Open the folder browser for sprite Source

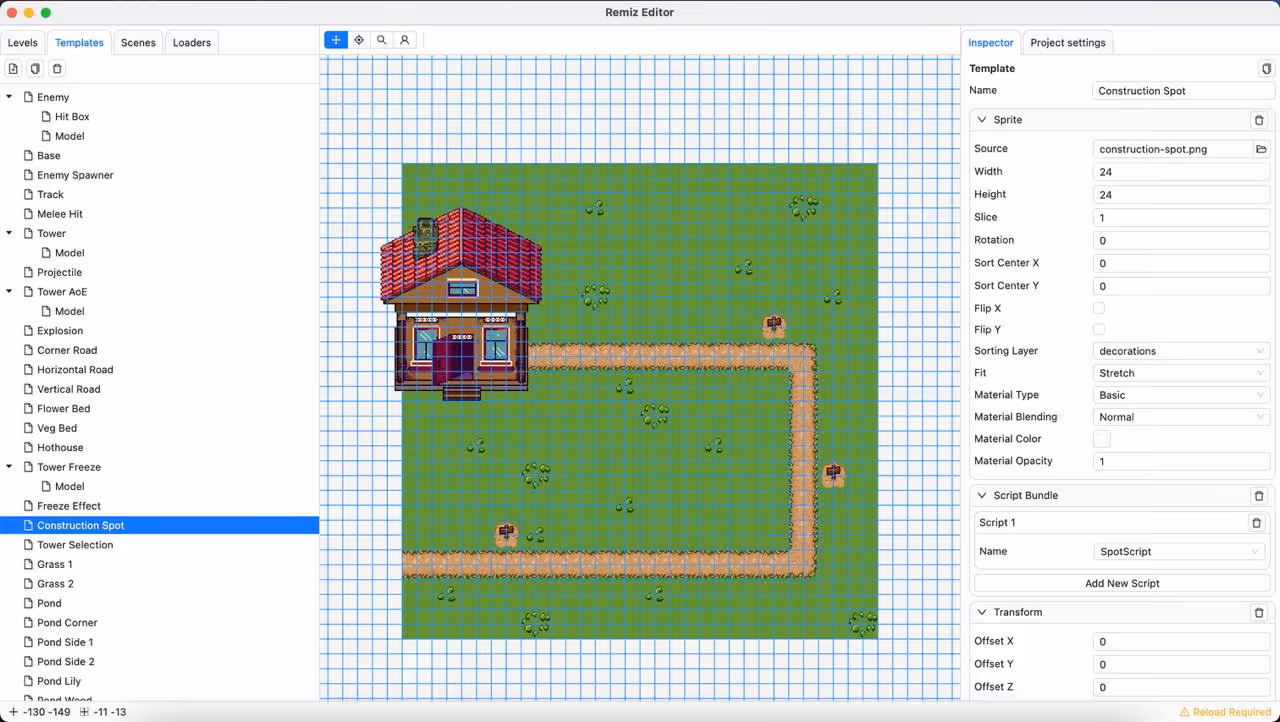click(1261, 149)
